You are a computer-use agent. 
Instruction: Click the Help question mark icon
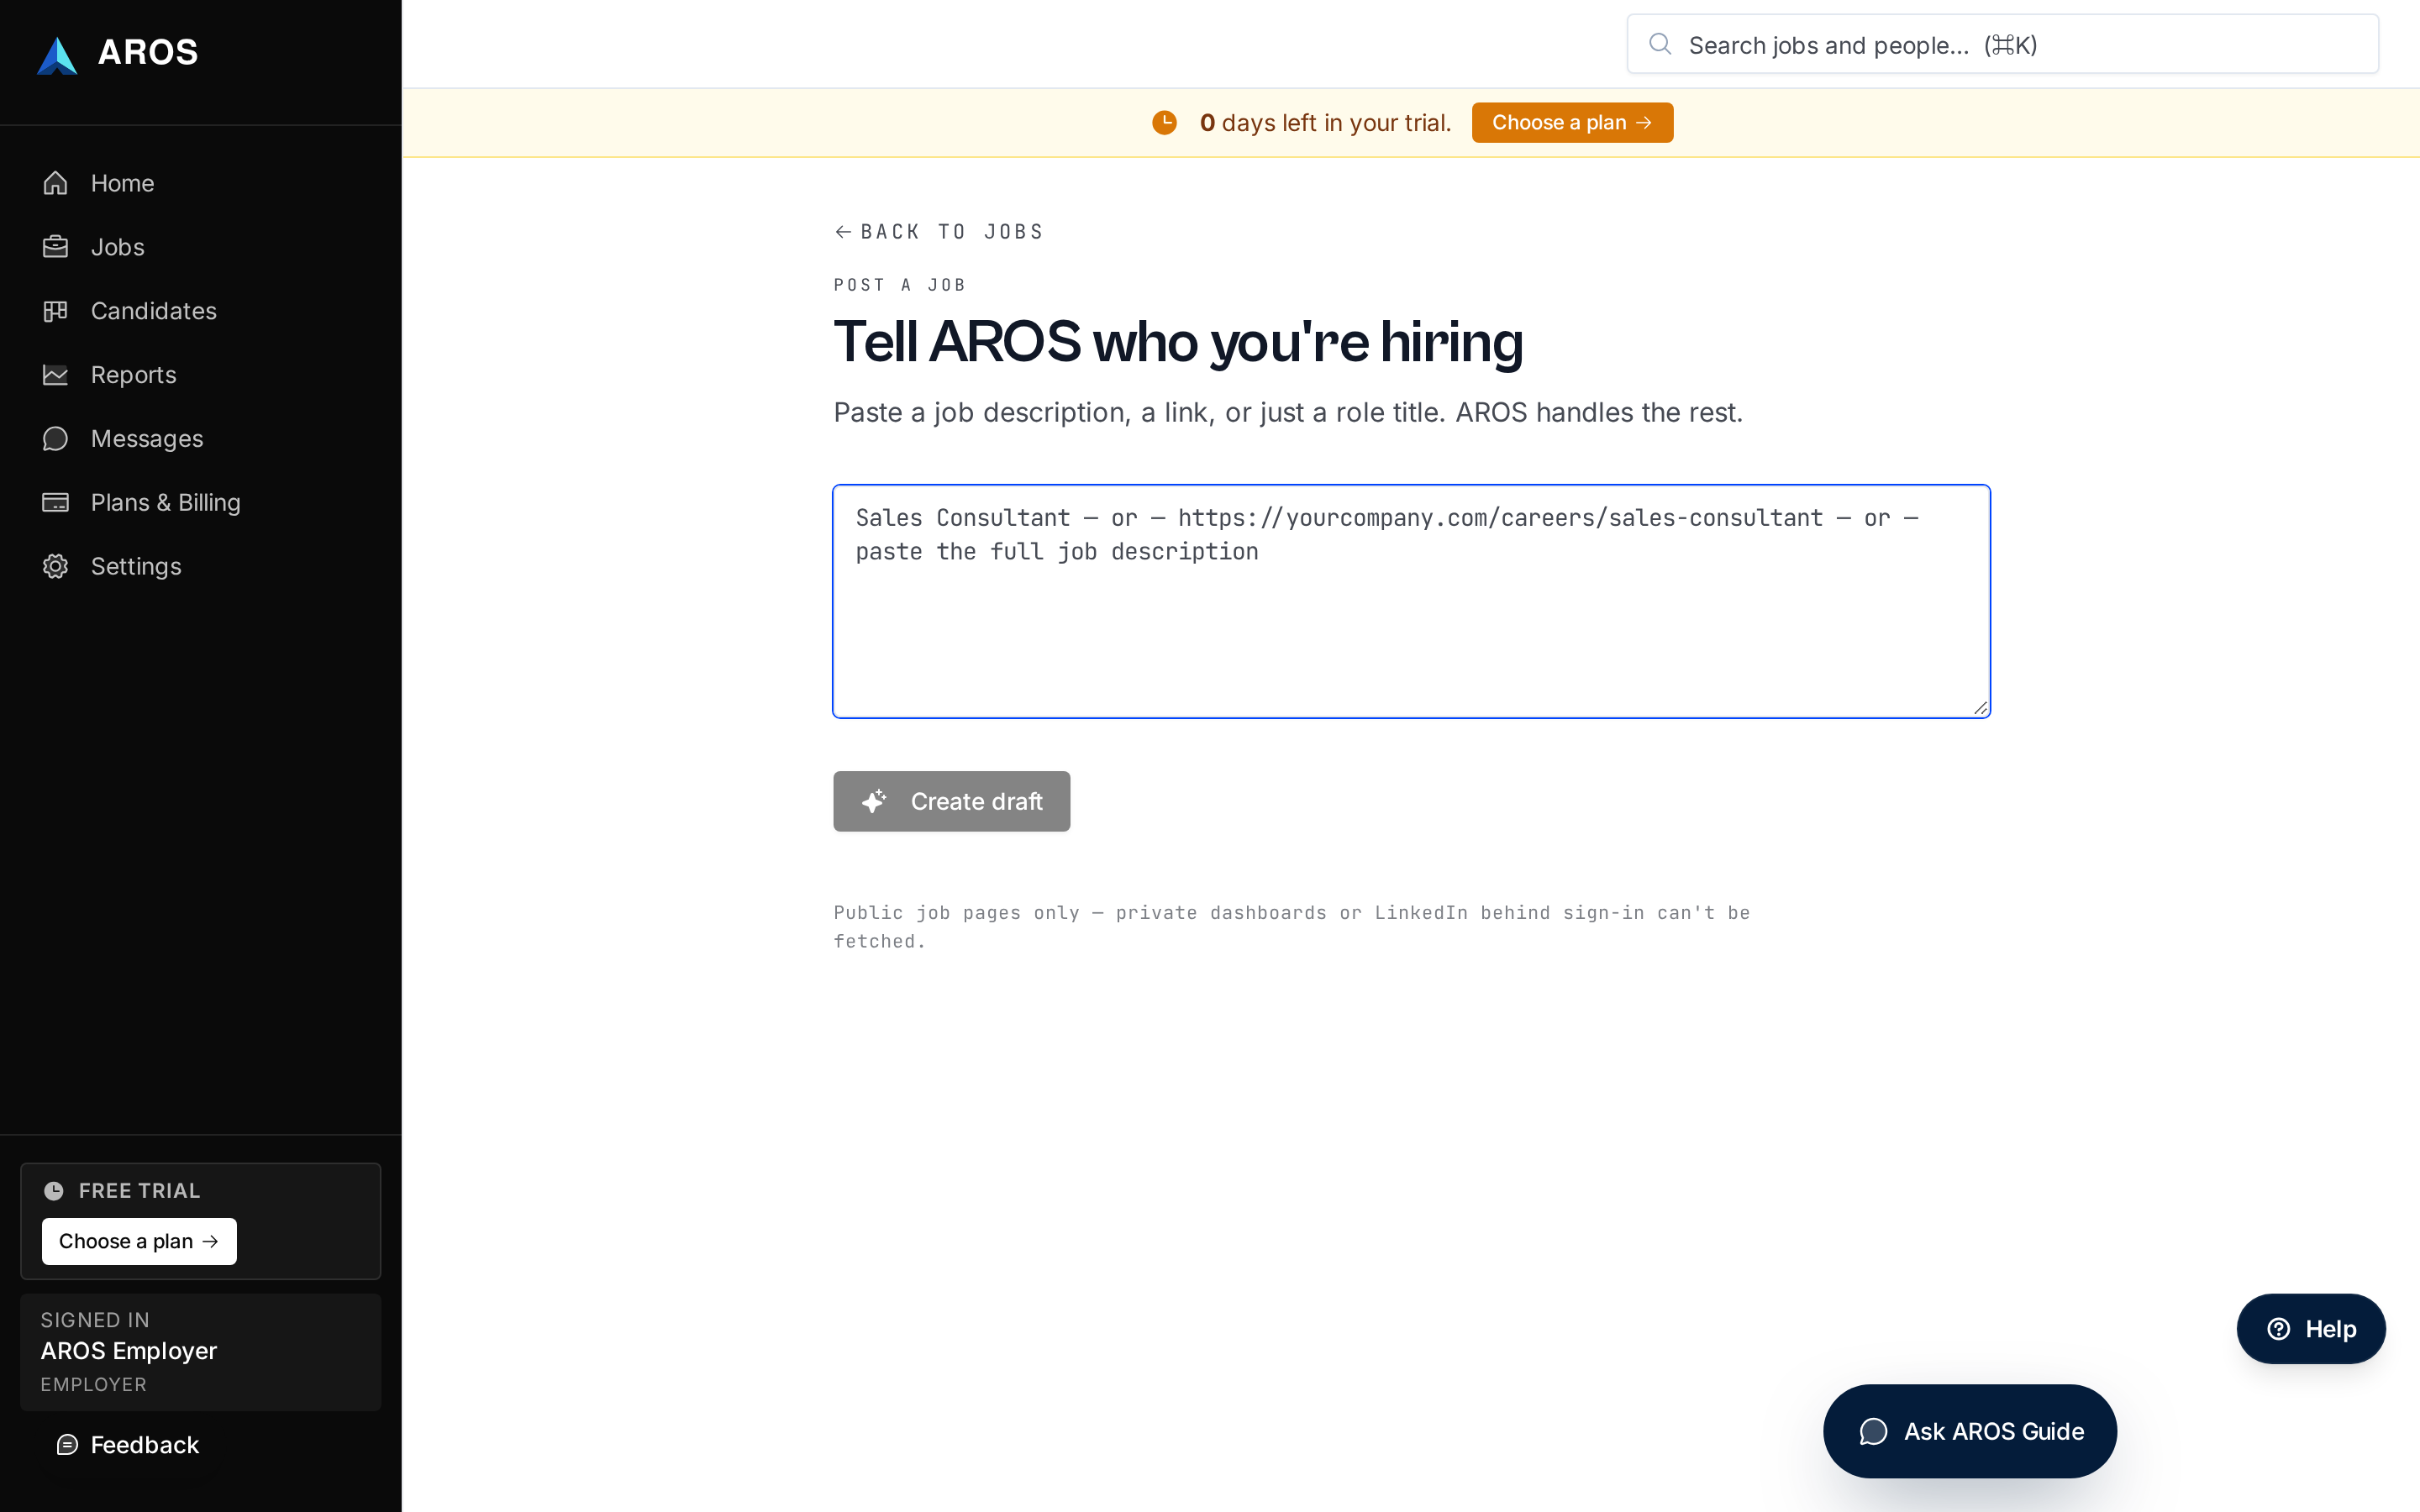[x=2279, y=1329]
